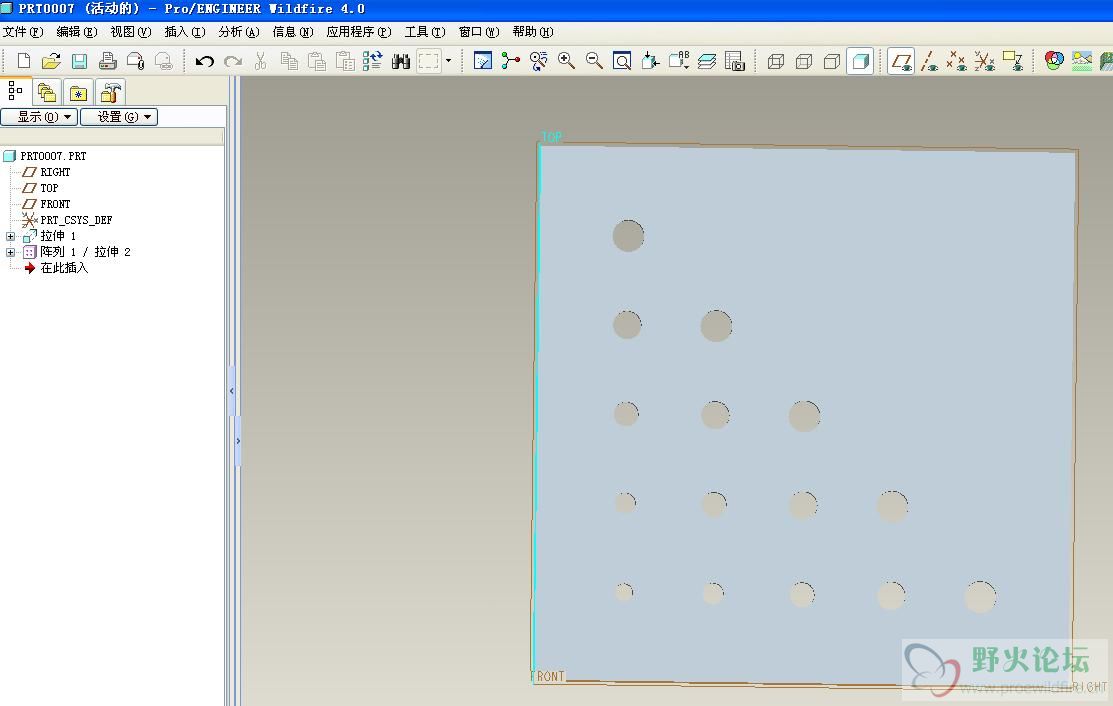Open the 设置(G) dropdown
Viewport: 1113px width, 706px height.
pos(119,116)
